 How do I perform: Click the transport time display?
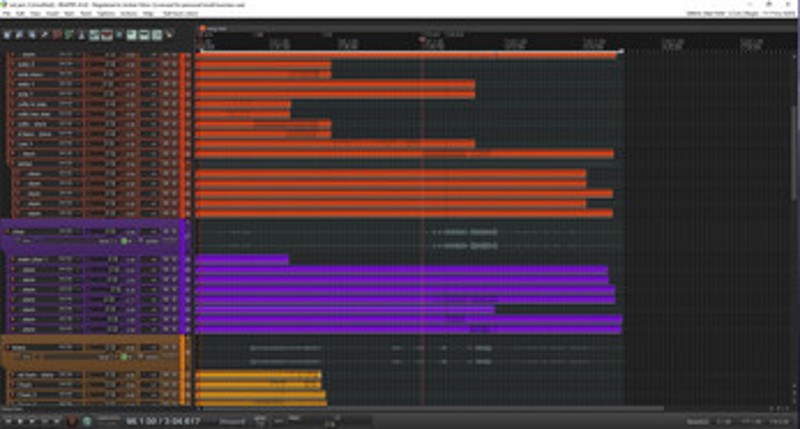pyautogui.click(x=164, y=421)
